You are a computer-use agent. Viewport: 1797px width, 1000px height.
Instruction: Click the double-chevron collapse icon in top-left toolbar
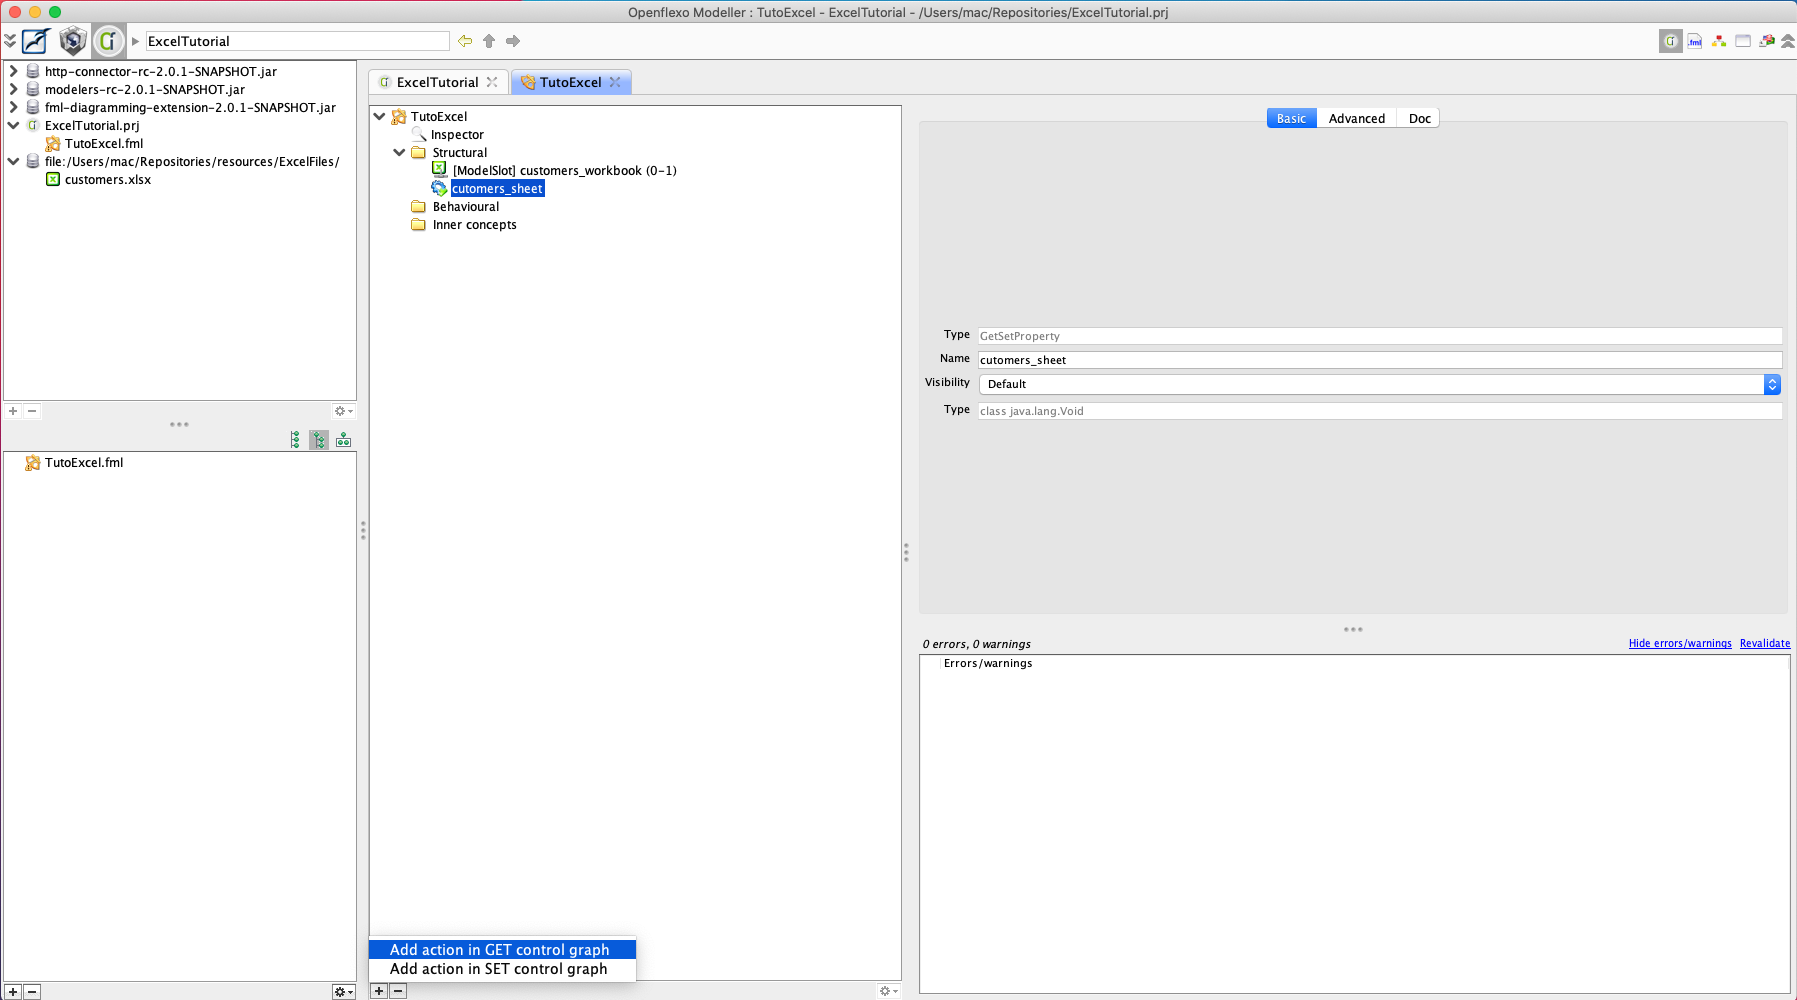pyautogui.click(x=10, y=41)
